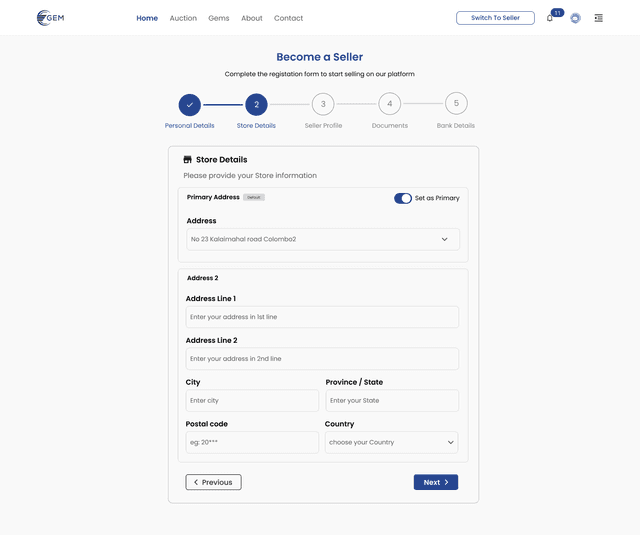This screenshot has width=640, height=535.
Task: Click the Next button
Action: click(436, 482)
